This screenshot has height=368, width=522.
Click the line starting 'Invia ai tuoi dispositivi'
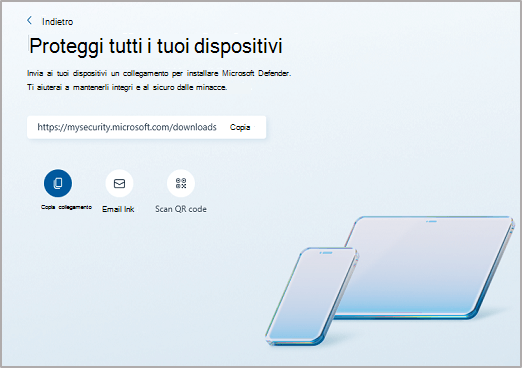click(159, 73)
